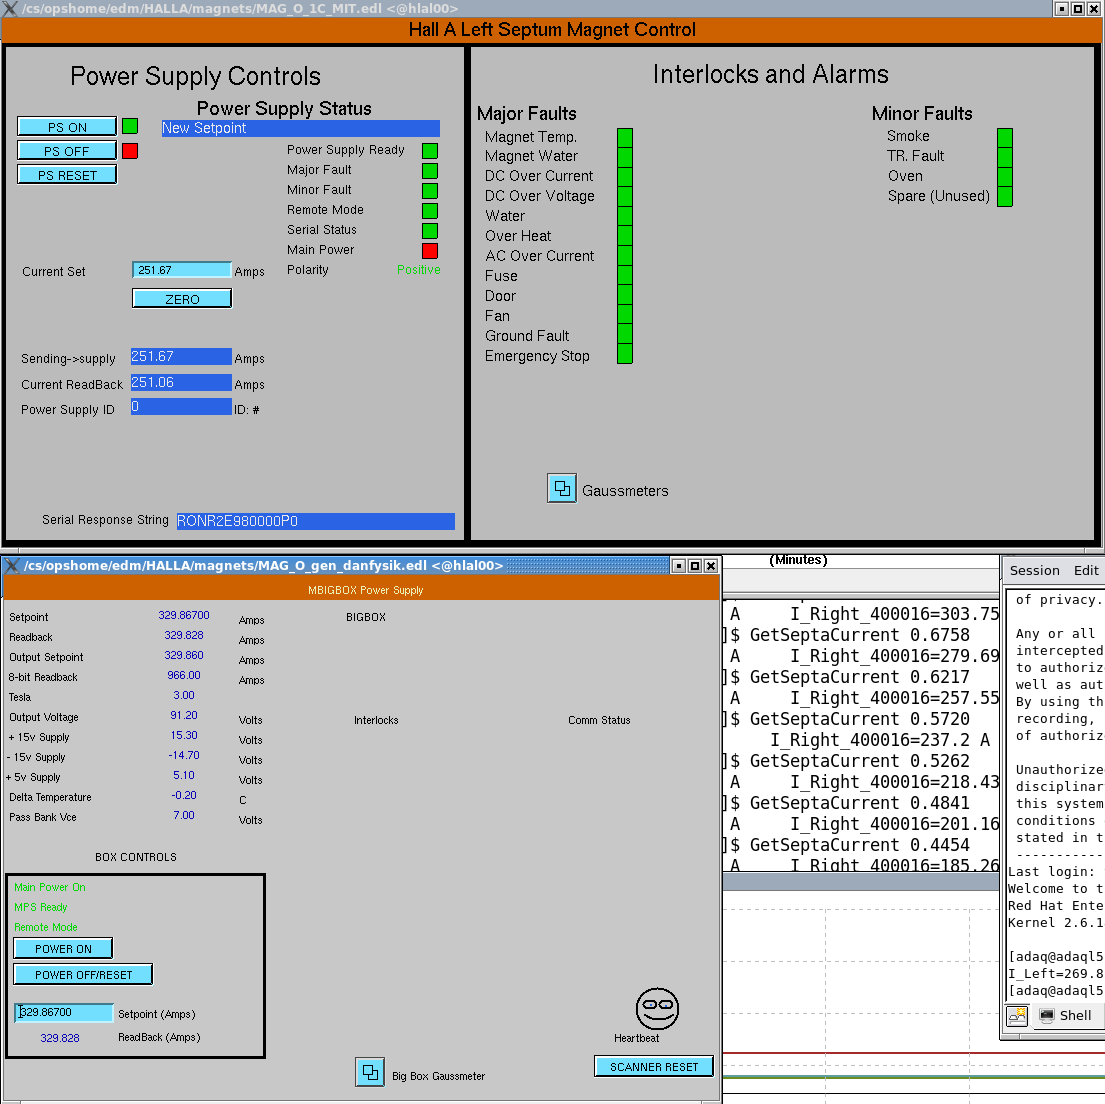Click the PS ON green status indicator
The image size is (1105, 1104).
(x=130, y=126)
